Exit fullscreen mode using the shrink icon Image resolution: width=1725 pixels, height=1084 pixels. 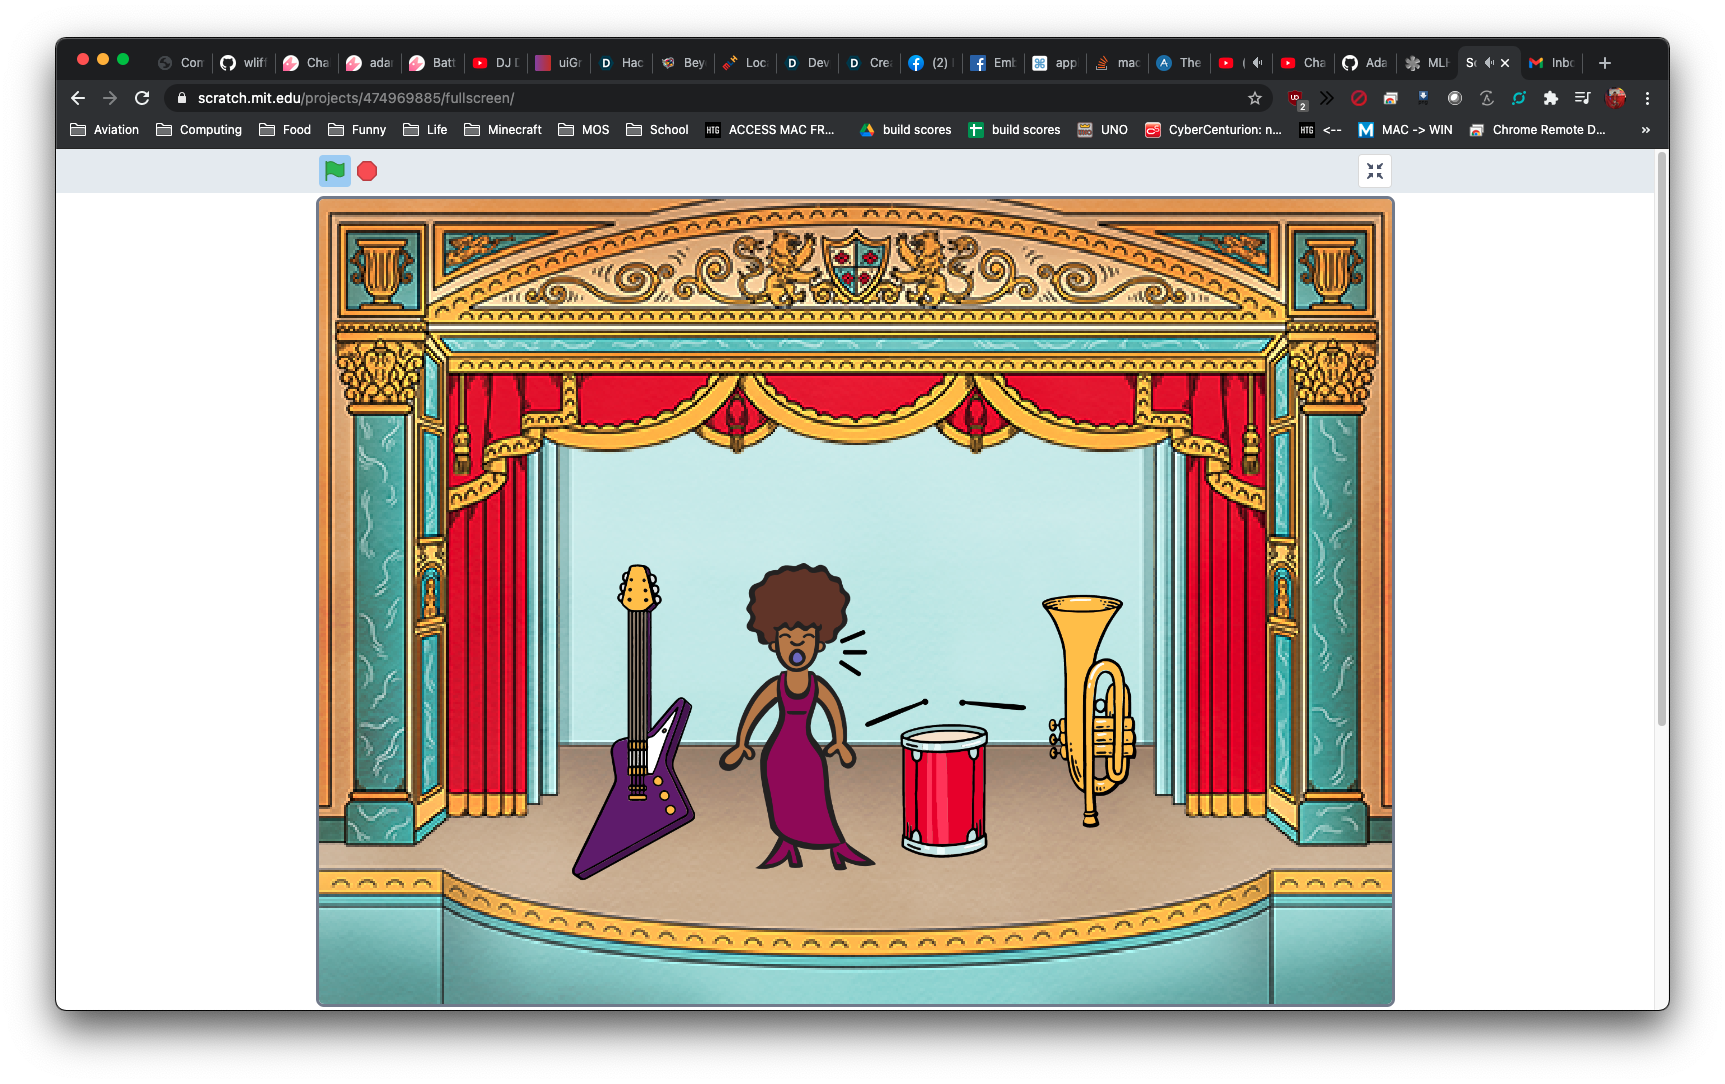point(1375,171)
